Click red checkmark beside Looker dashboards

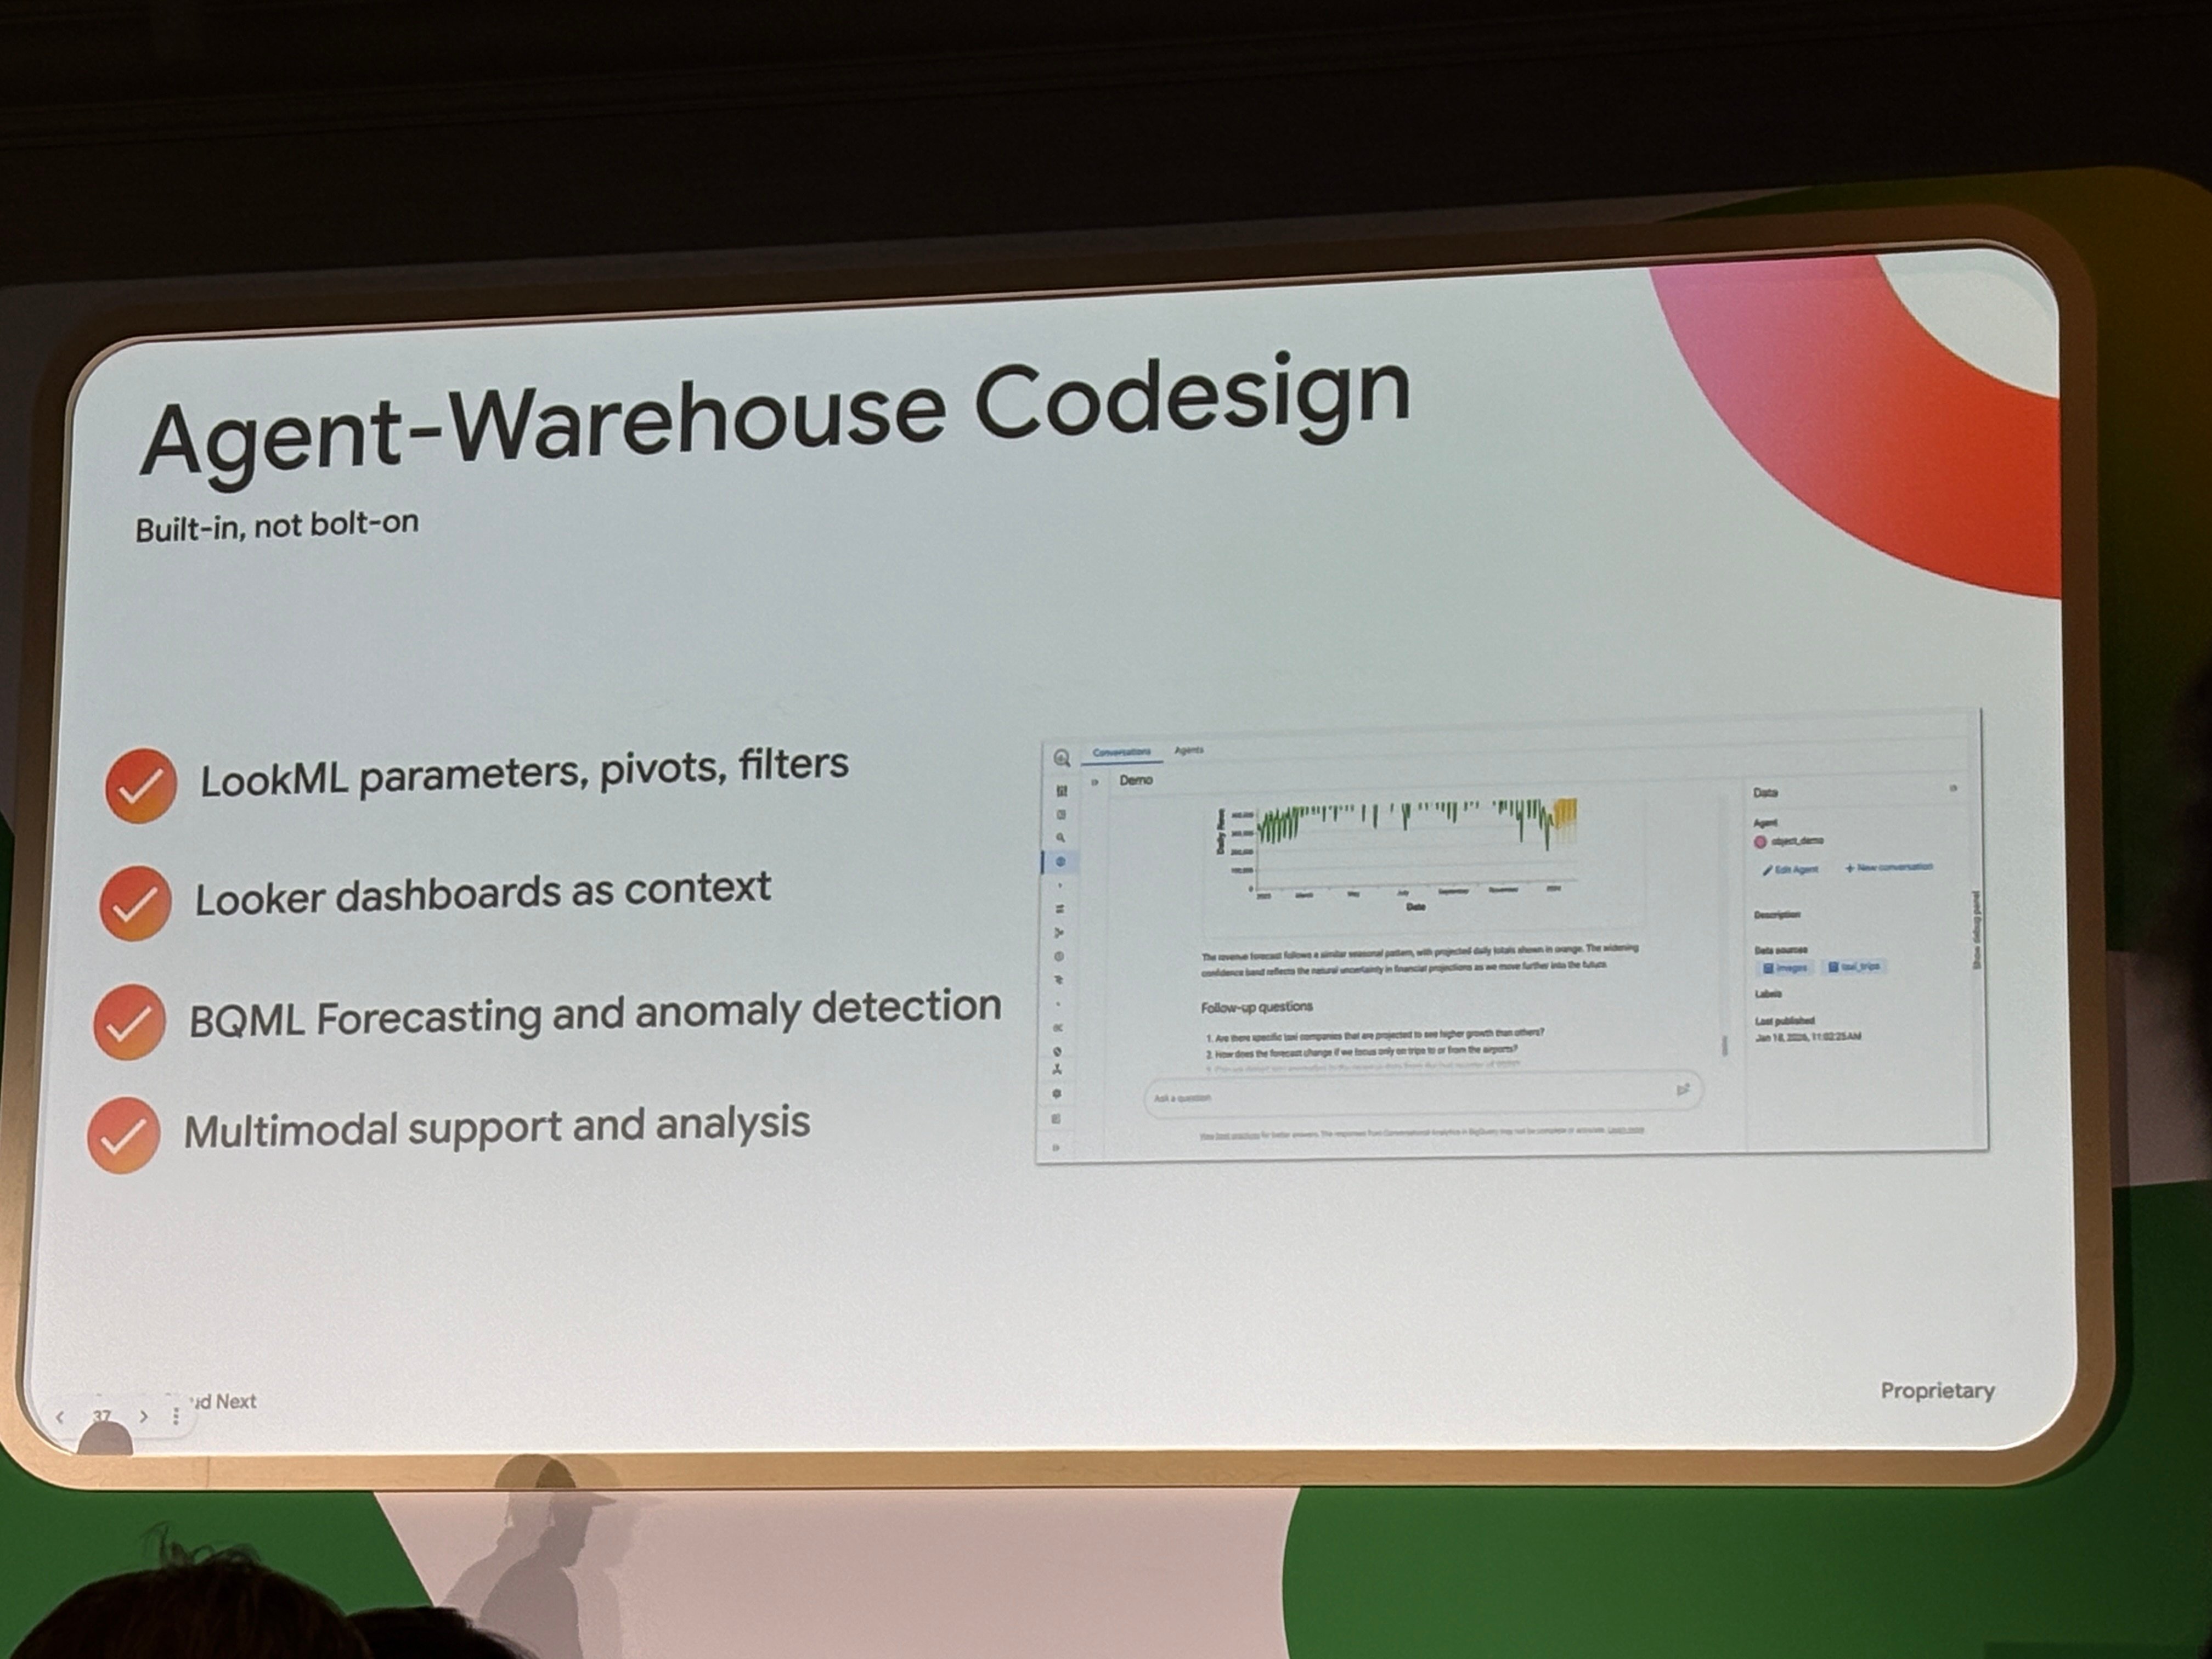(x=135, y=903)
